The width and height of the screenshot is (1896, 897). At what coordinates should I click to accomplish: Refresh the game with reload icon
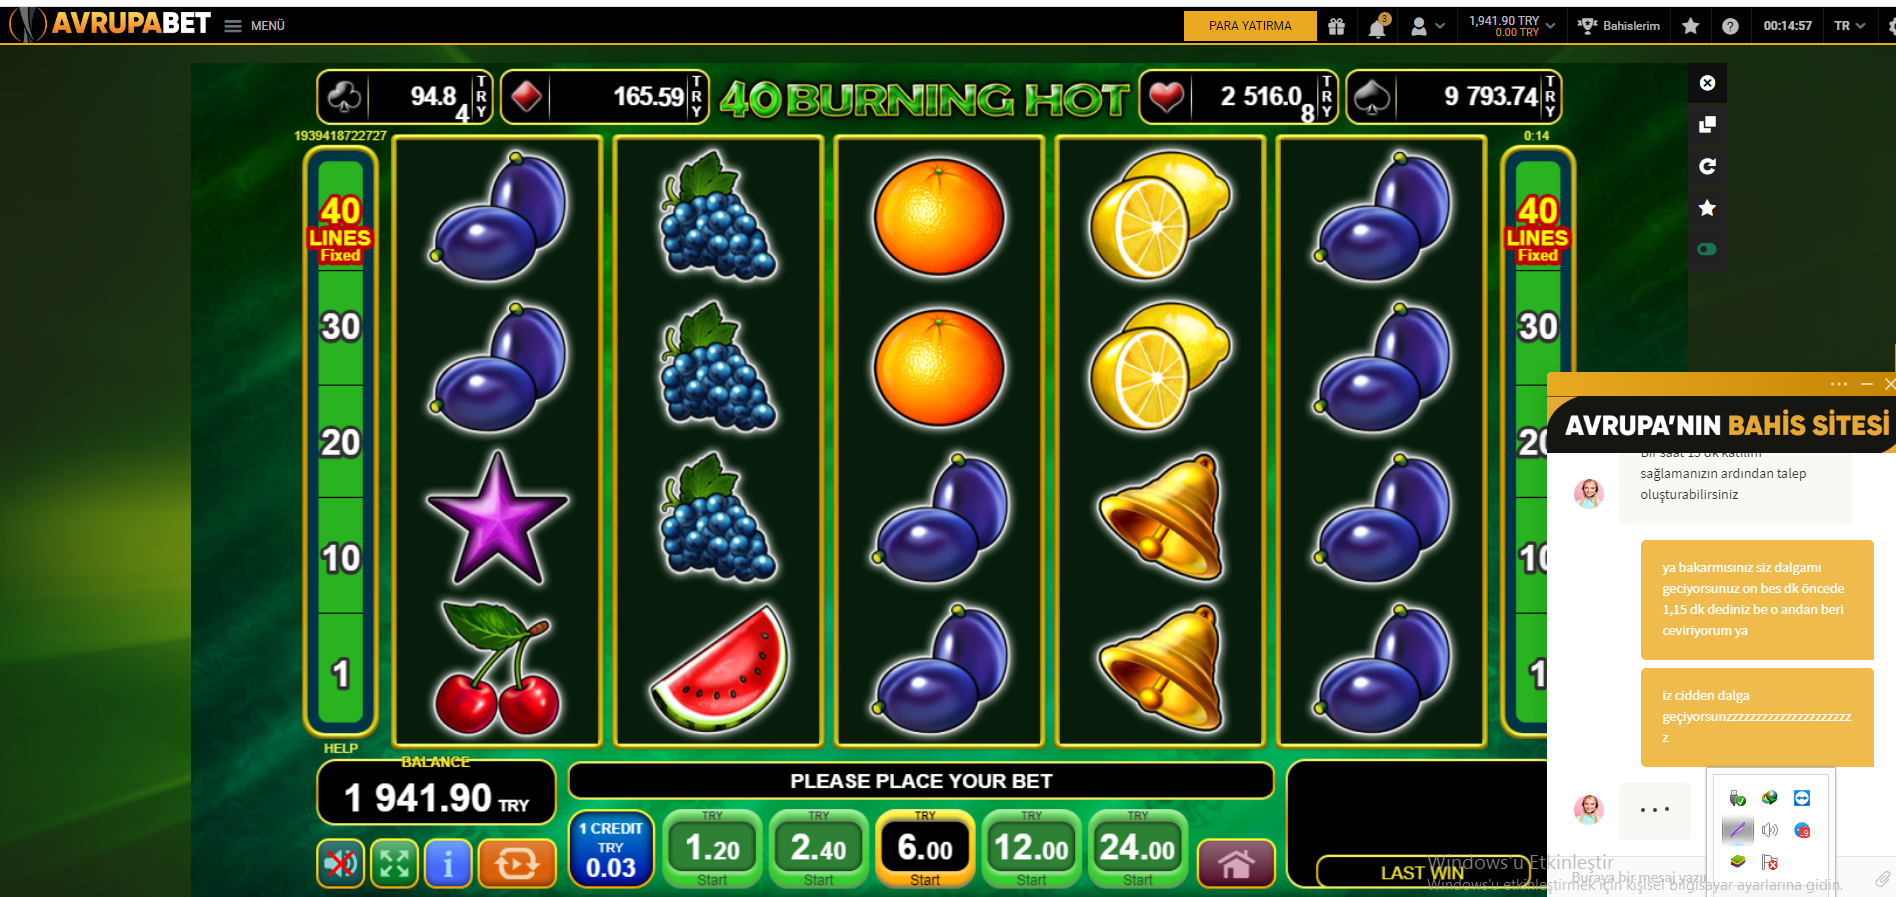click(x=1707, y=166)
